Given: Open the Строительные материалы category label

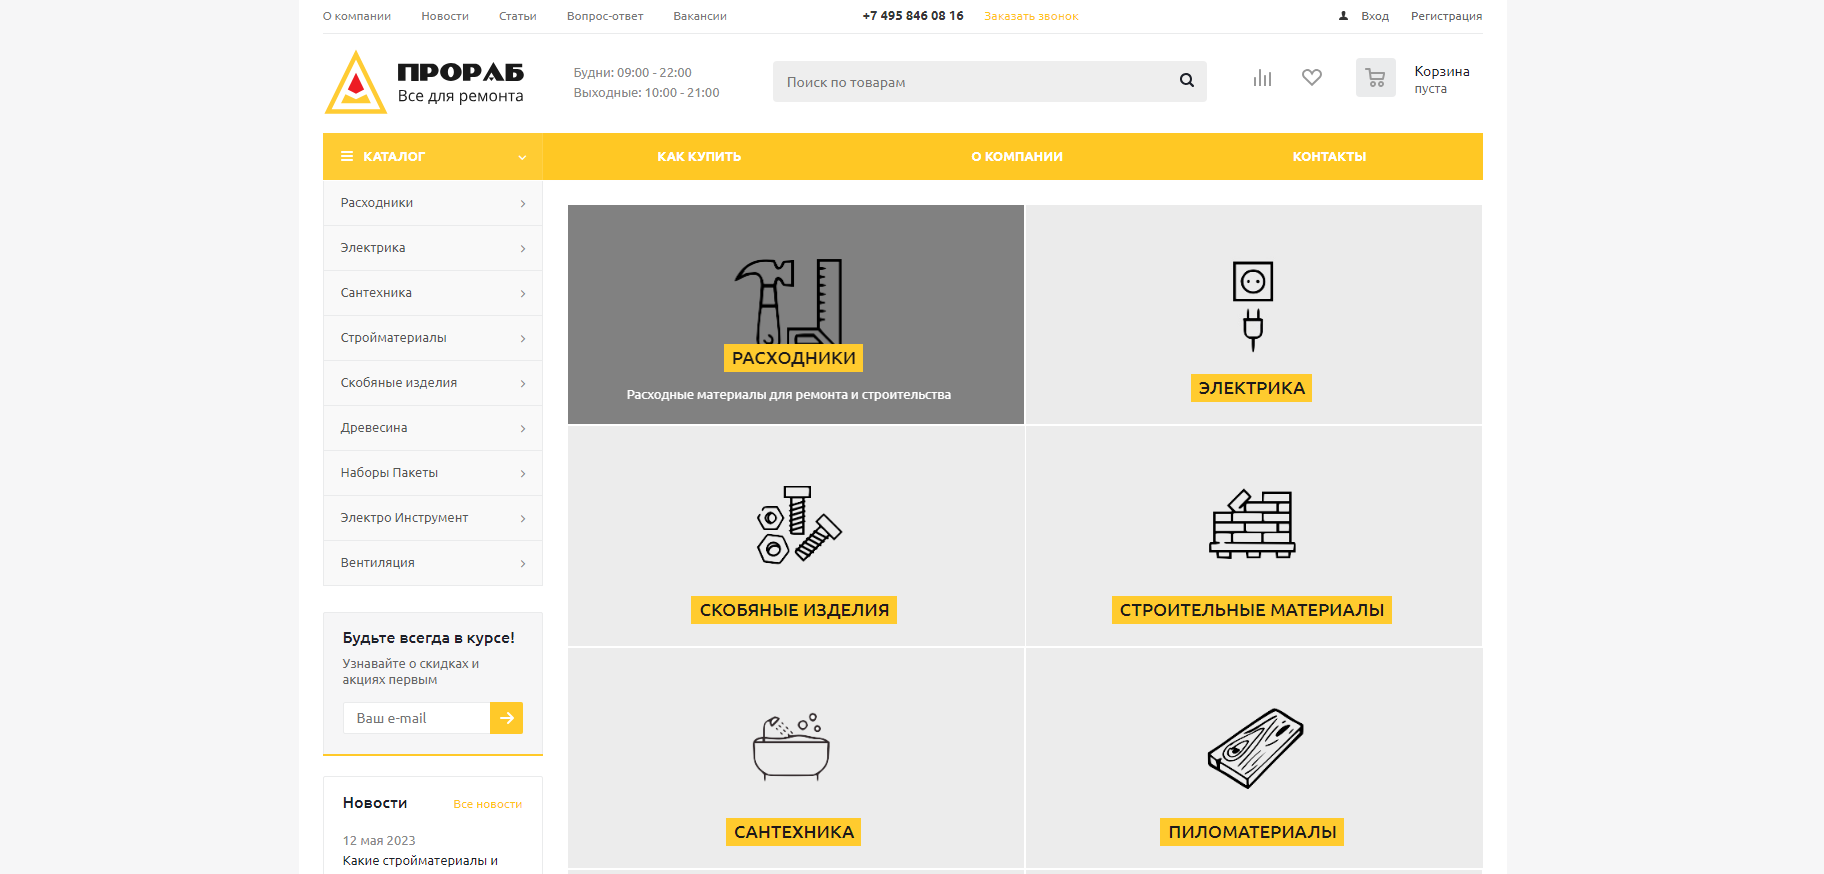Looking at the screenshot, I should click(x=1252, y=610).
